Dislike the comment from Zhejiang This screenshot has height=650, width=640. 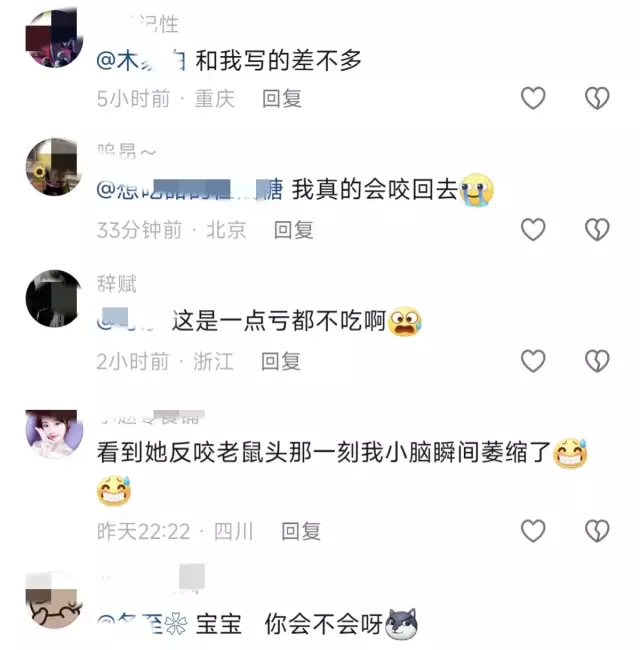tap(597, 361)
